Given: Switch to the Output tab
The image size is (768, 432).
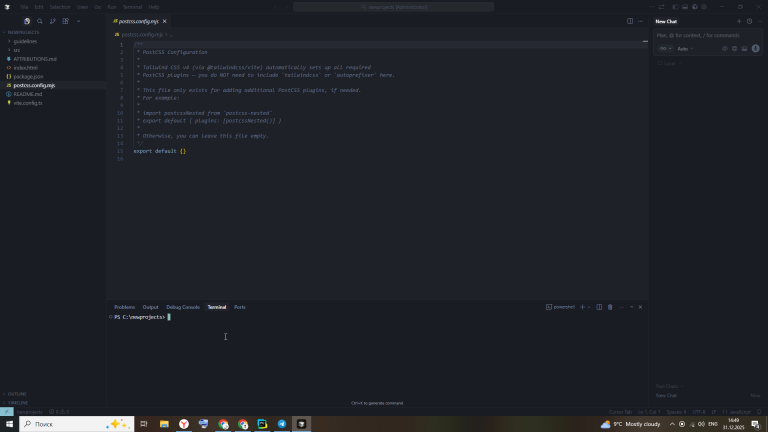Looking at the screenshot, I should [x=150, y=307].
